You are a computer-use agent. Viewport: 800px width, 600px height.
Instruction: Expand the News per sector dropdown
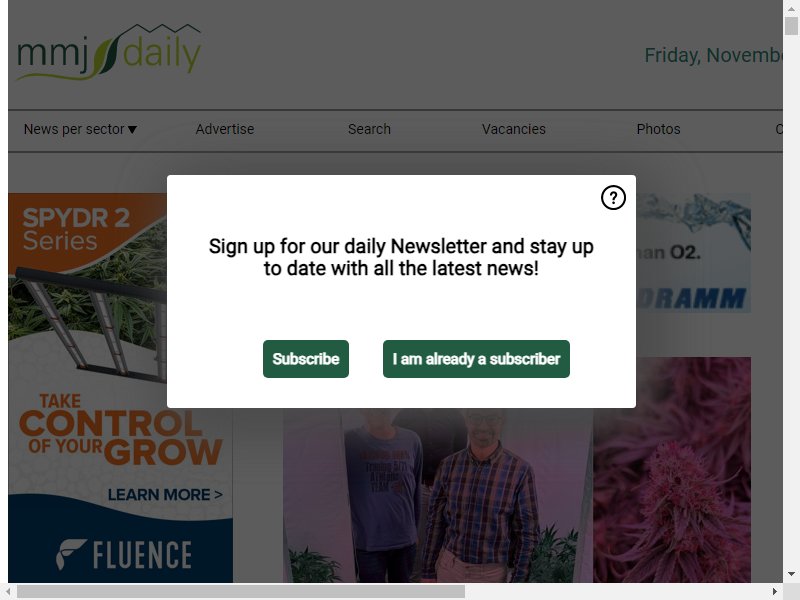pos(80,130)
